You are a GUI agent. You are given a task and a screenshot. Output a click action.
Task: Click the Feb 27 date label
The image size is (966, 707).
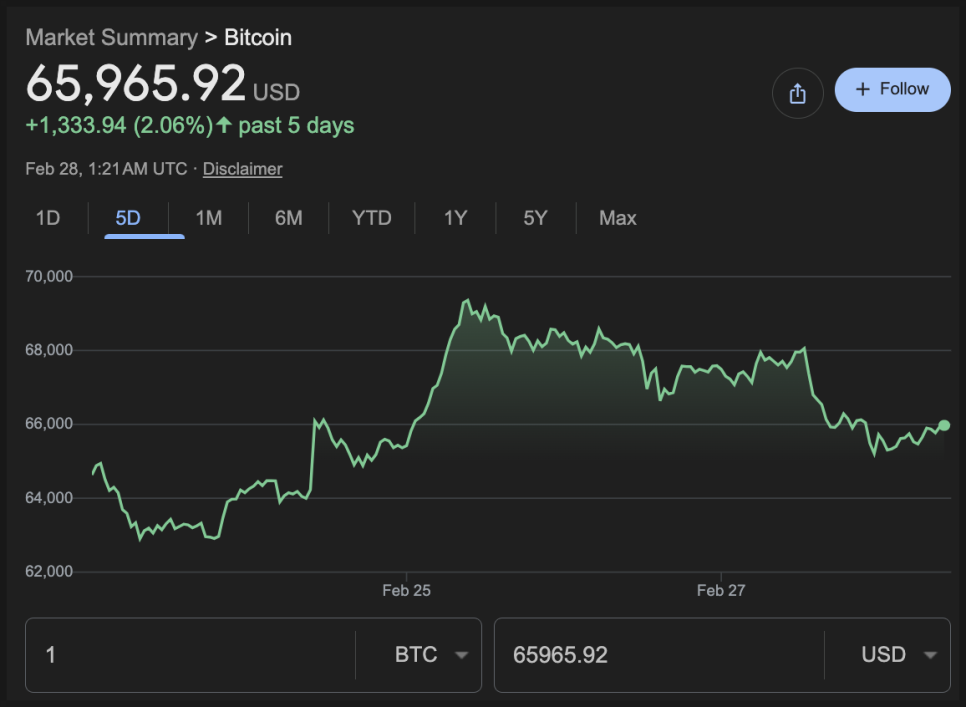pyautogui.click(x=721, y=591)
